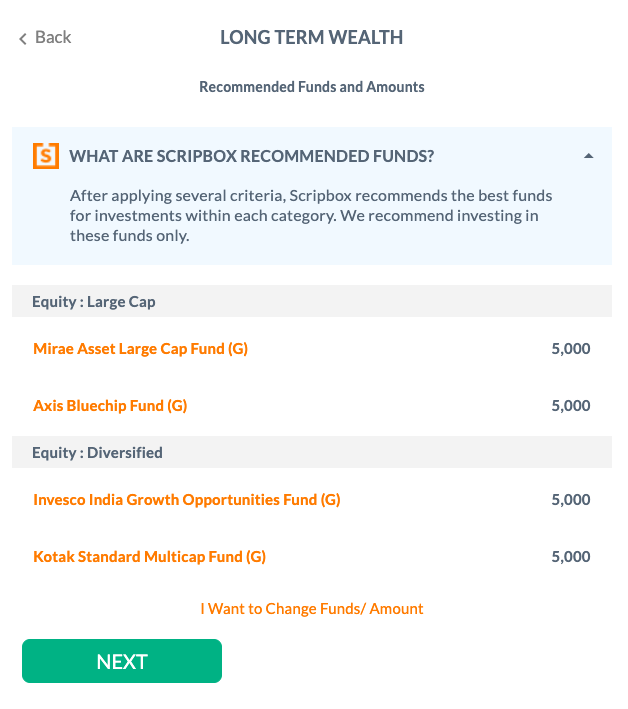This screenshot has height=709, width=628.
Task: Click the Kotak Standard Multicap amount 5,000
Action: tap(571, 557)
